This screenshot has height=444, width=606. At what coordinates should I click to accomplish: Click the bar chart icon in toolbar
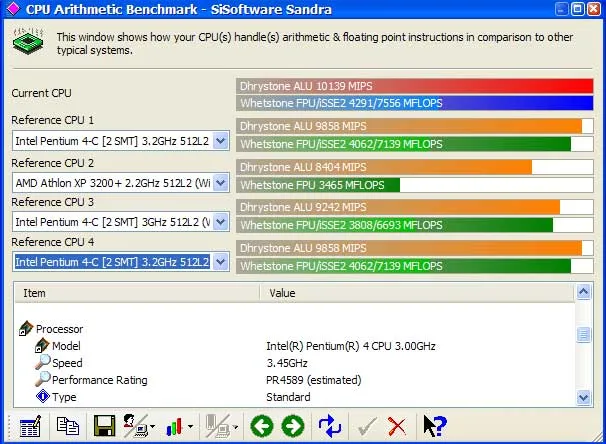[x=176, y=426]
